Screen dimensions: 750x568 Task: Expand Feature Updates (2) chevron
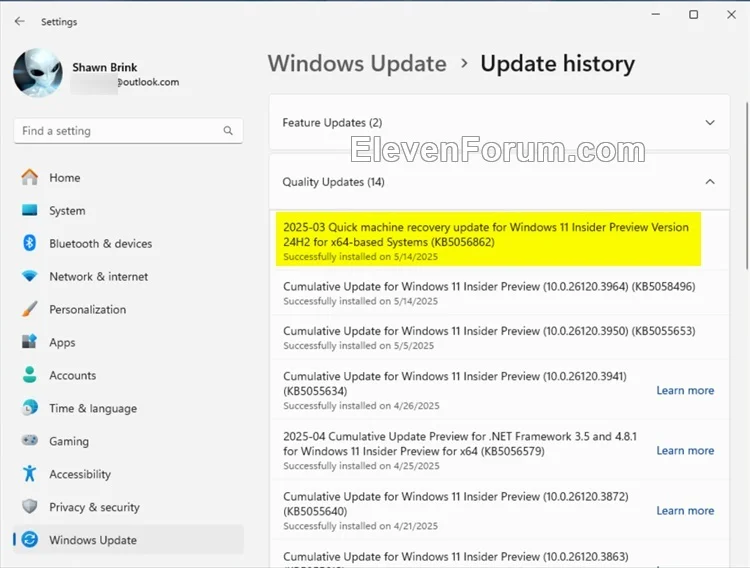[710, 123]
